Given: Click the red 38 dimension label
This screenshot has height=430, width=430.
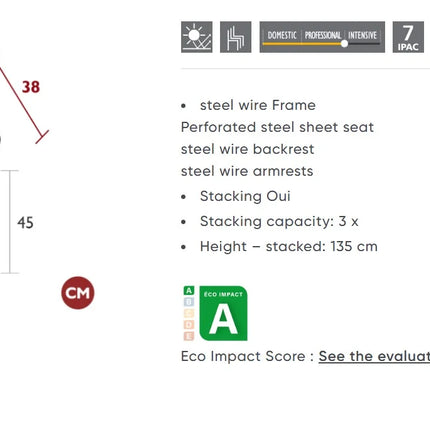Looking at the screenshot, I should [31, 87].
